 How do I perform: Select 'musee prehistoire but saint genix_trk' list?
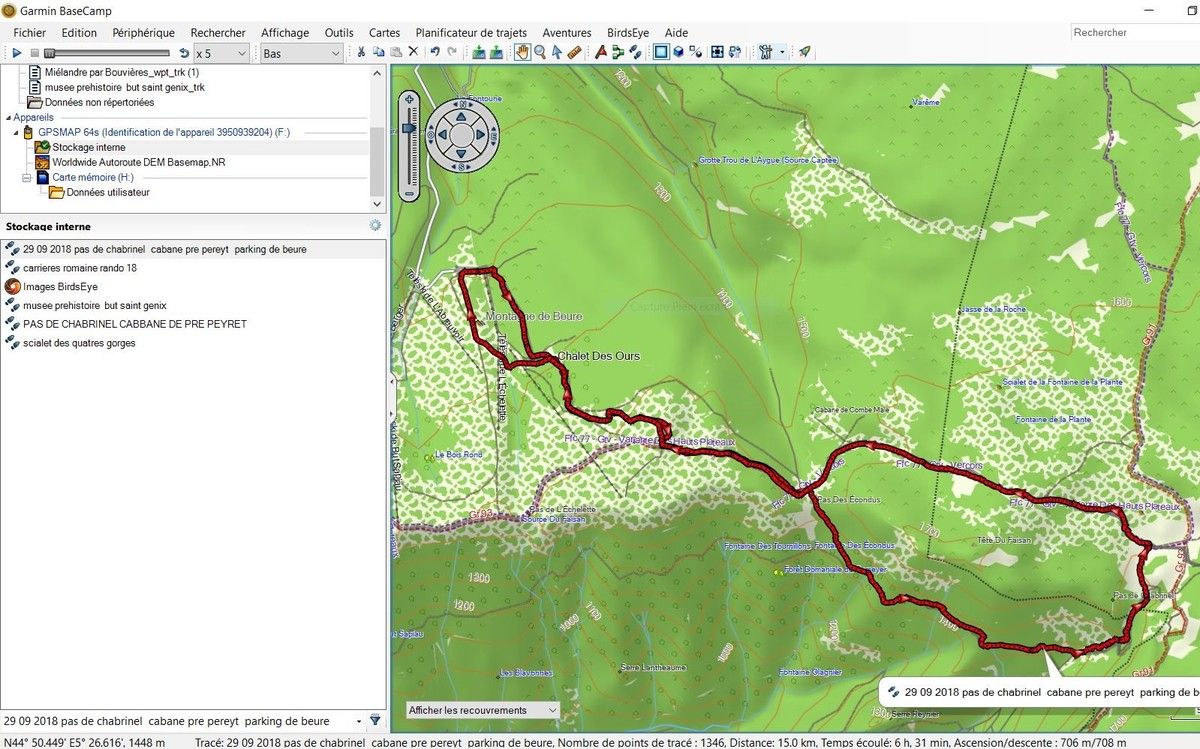tap(124, 87)
